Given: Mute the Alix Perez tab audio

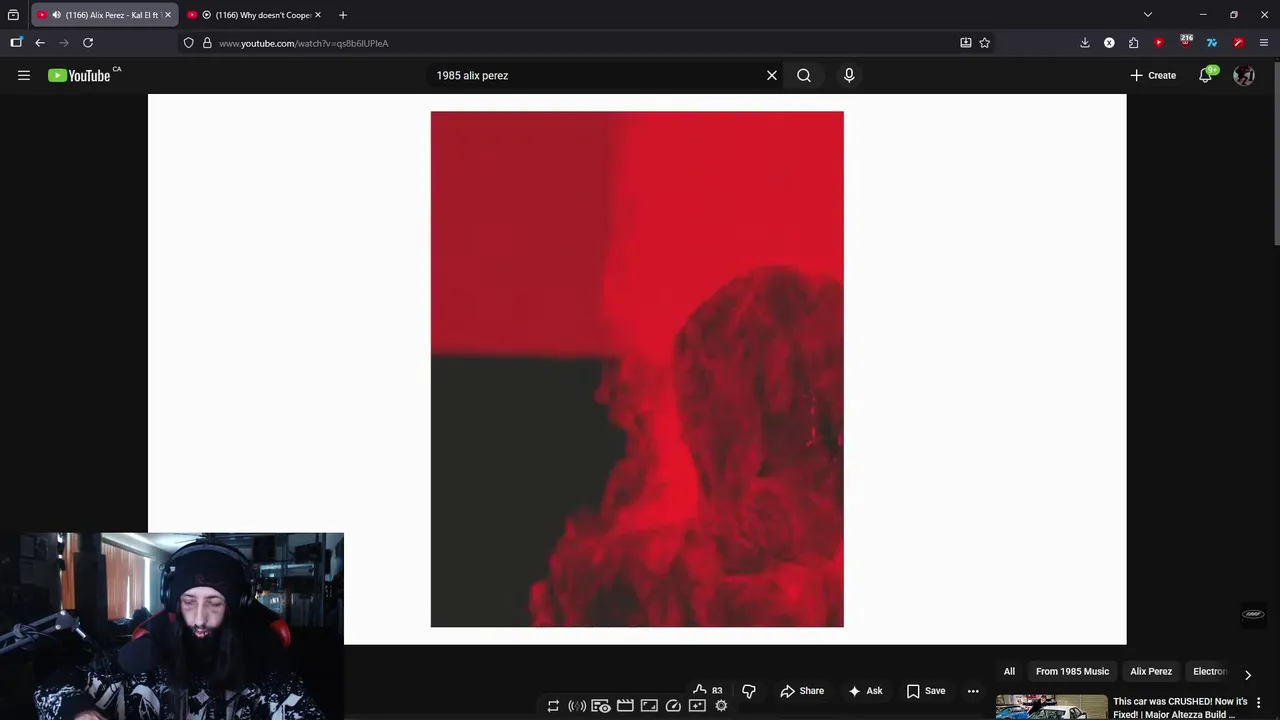Looking at the screenshot, I should (56, 15).
